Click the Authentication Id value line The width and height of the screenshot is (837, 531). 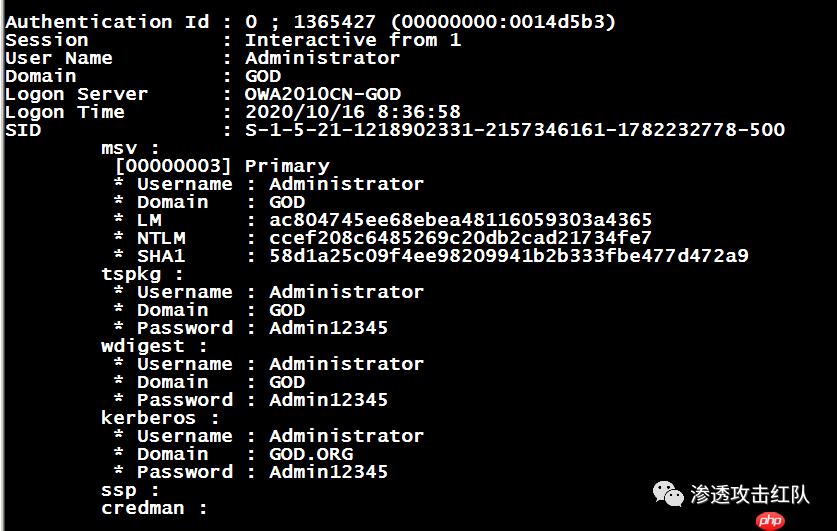(x=430, y=22)
